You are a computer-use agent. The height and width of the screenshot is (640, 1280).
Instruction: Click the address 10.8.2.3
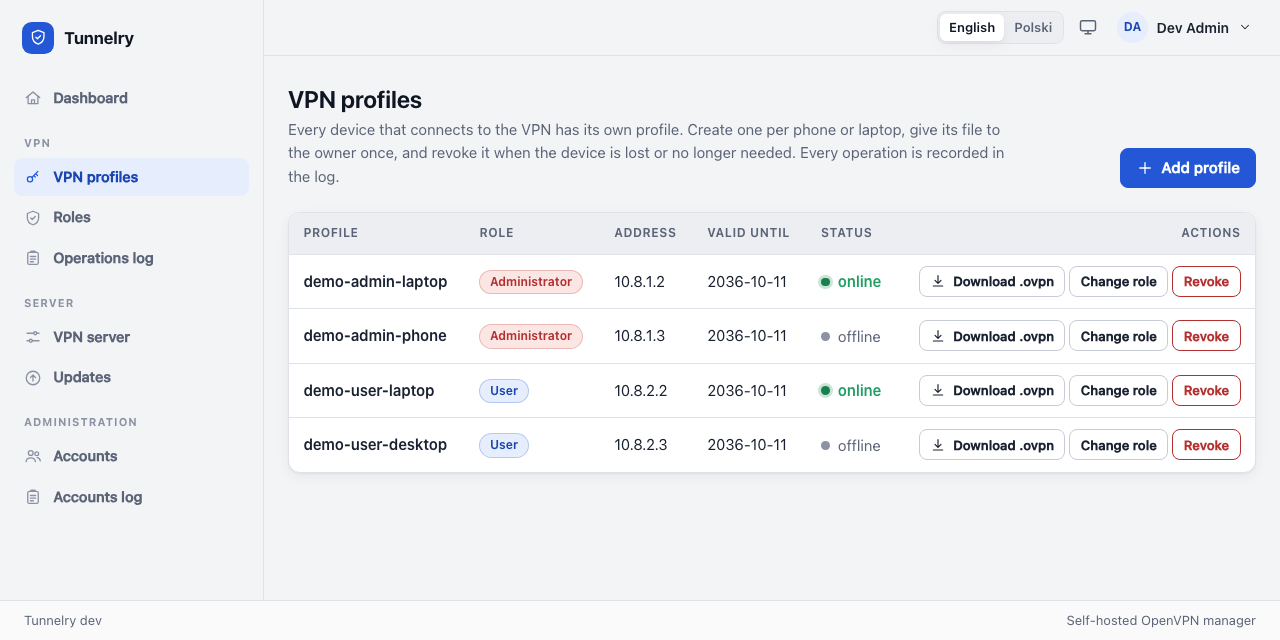pos(641,445)
